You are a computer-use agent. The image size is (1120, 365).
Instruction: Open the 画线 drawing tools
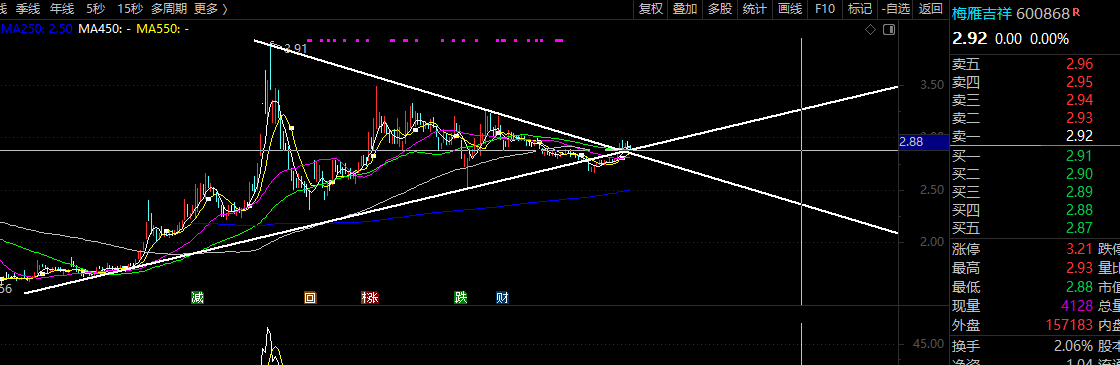pyautogui.click(x=790, y=9)
